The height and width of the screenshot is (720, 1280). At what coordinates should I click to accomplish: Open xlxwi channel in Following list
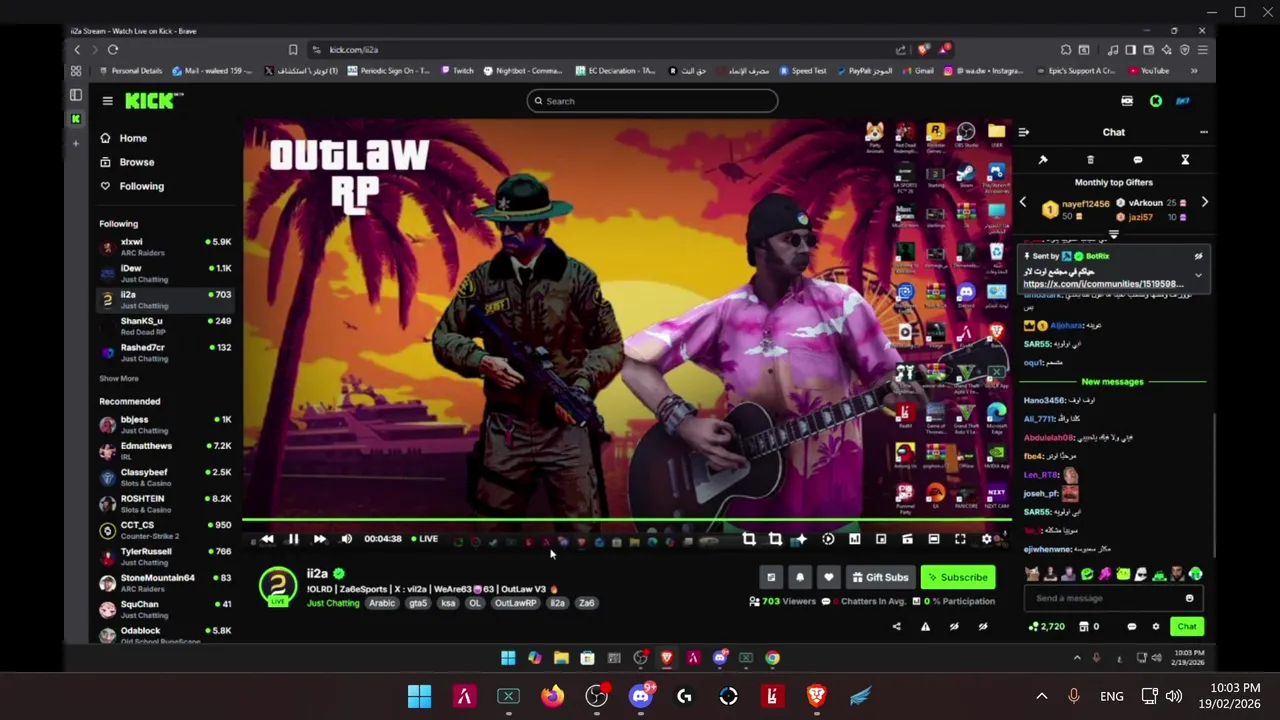tap(166, 247)
